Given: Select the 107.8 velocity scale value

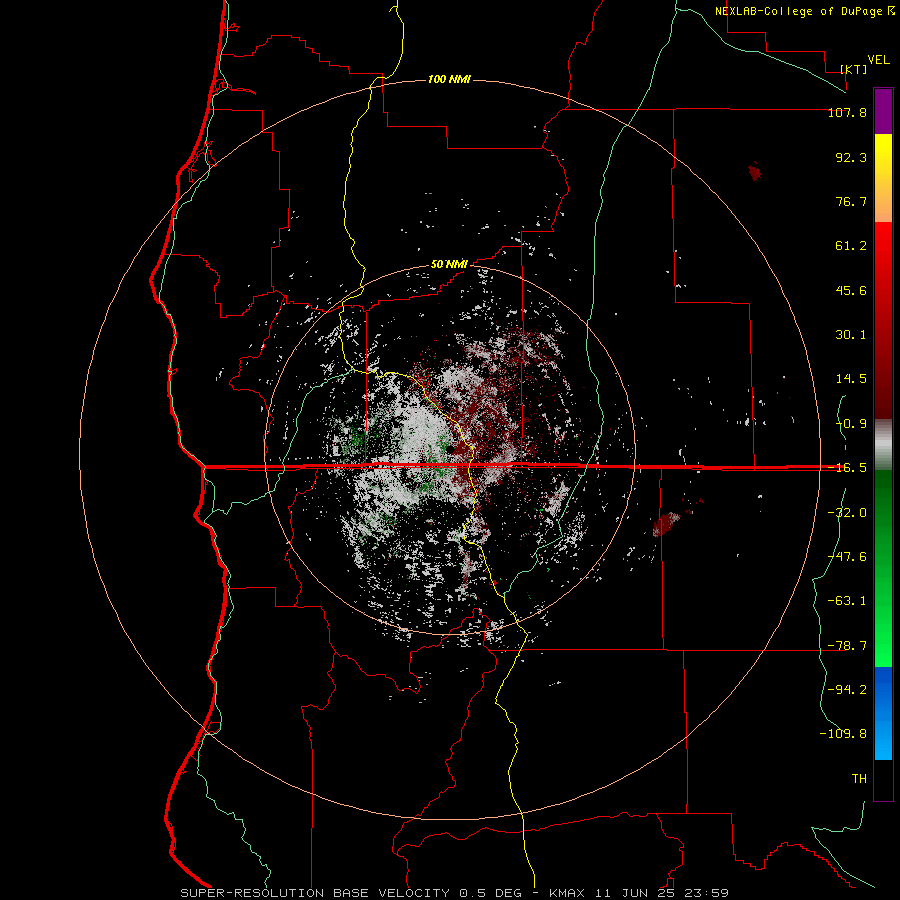Looking at the screenshot, I should pos(847,112).
